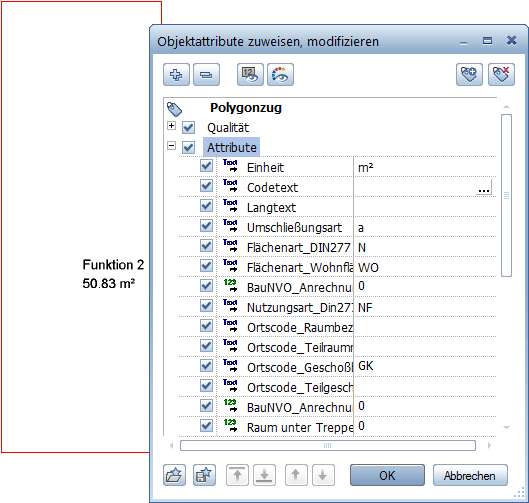Select the Langtext attribute row
The height and width of the screenshot is (503, 529).
tap(337, 207)
